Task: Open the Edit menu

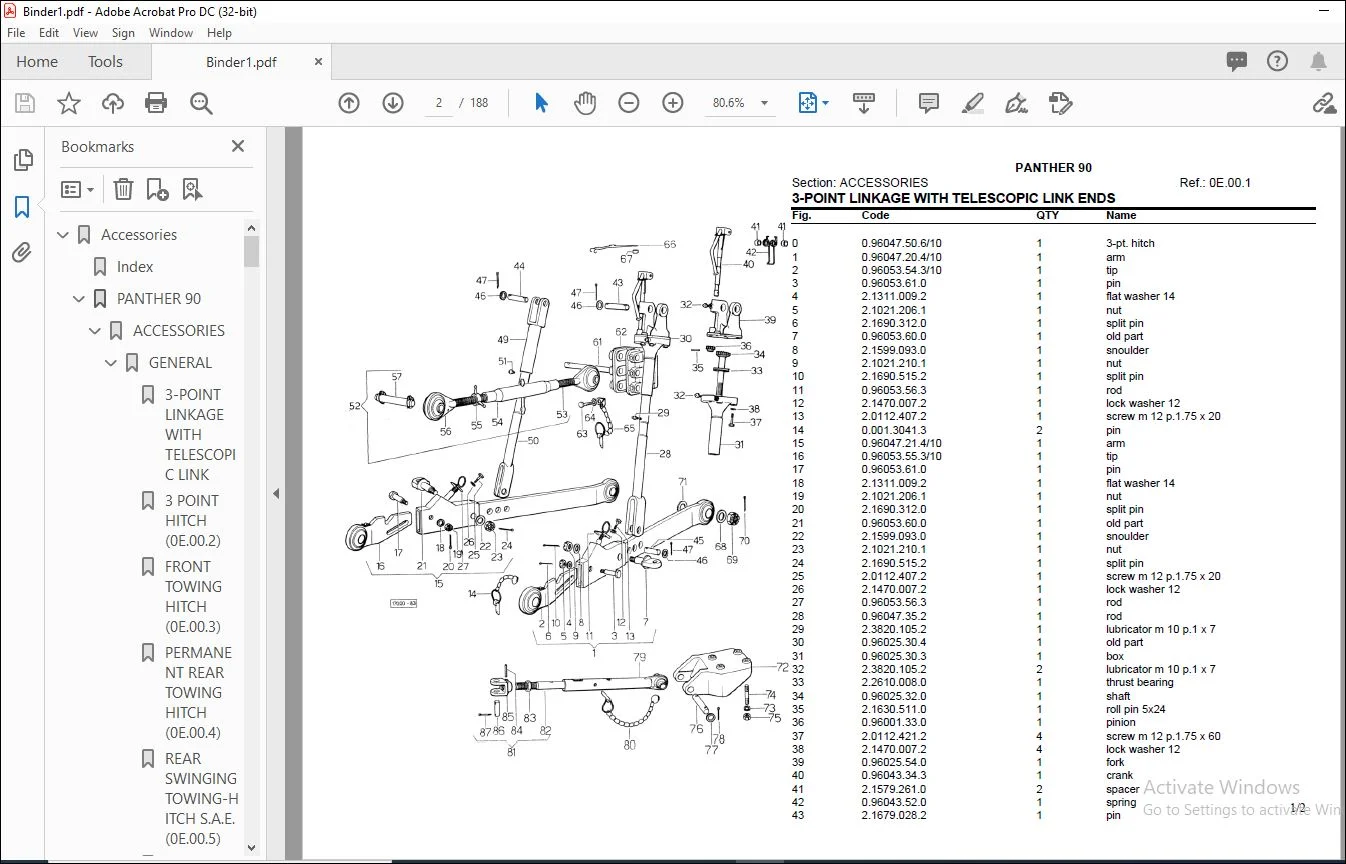Action: 49,33
